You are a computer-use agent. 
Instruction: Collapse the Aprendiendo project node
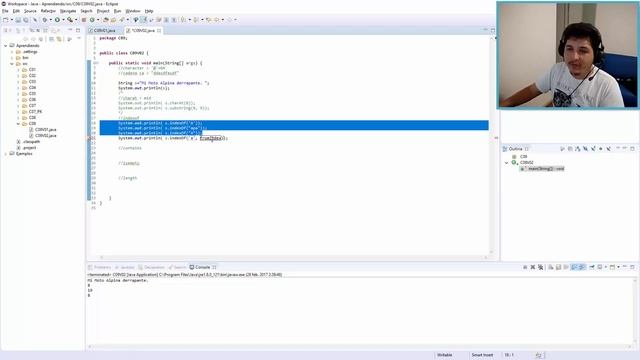(6, 46)
